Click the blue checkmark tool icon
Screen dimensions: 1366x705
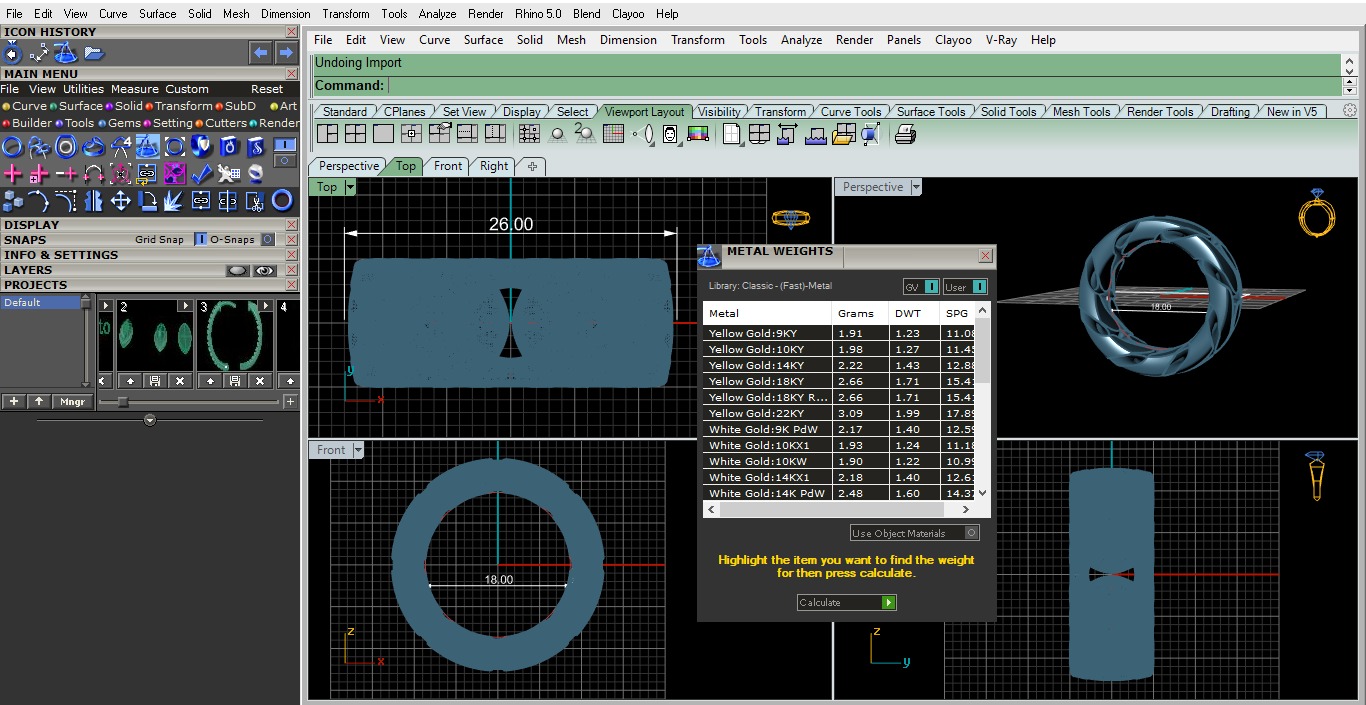coord(201,174)
